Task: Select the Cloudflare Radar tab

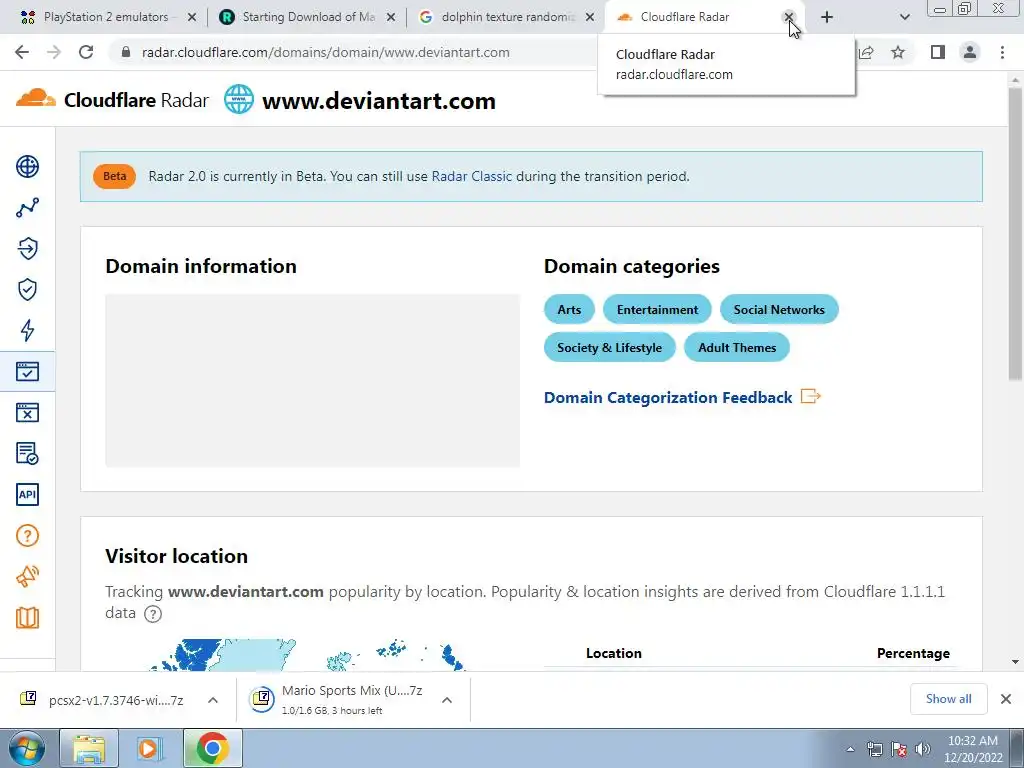Action: click(692, 17)
